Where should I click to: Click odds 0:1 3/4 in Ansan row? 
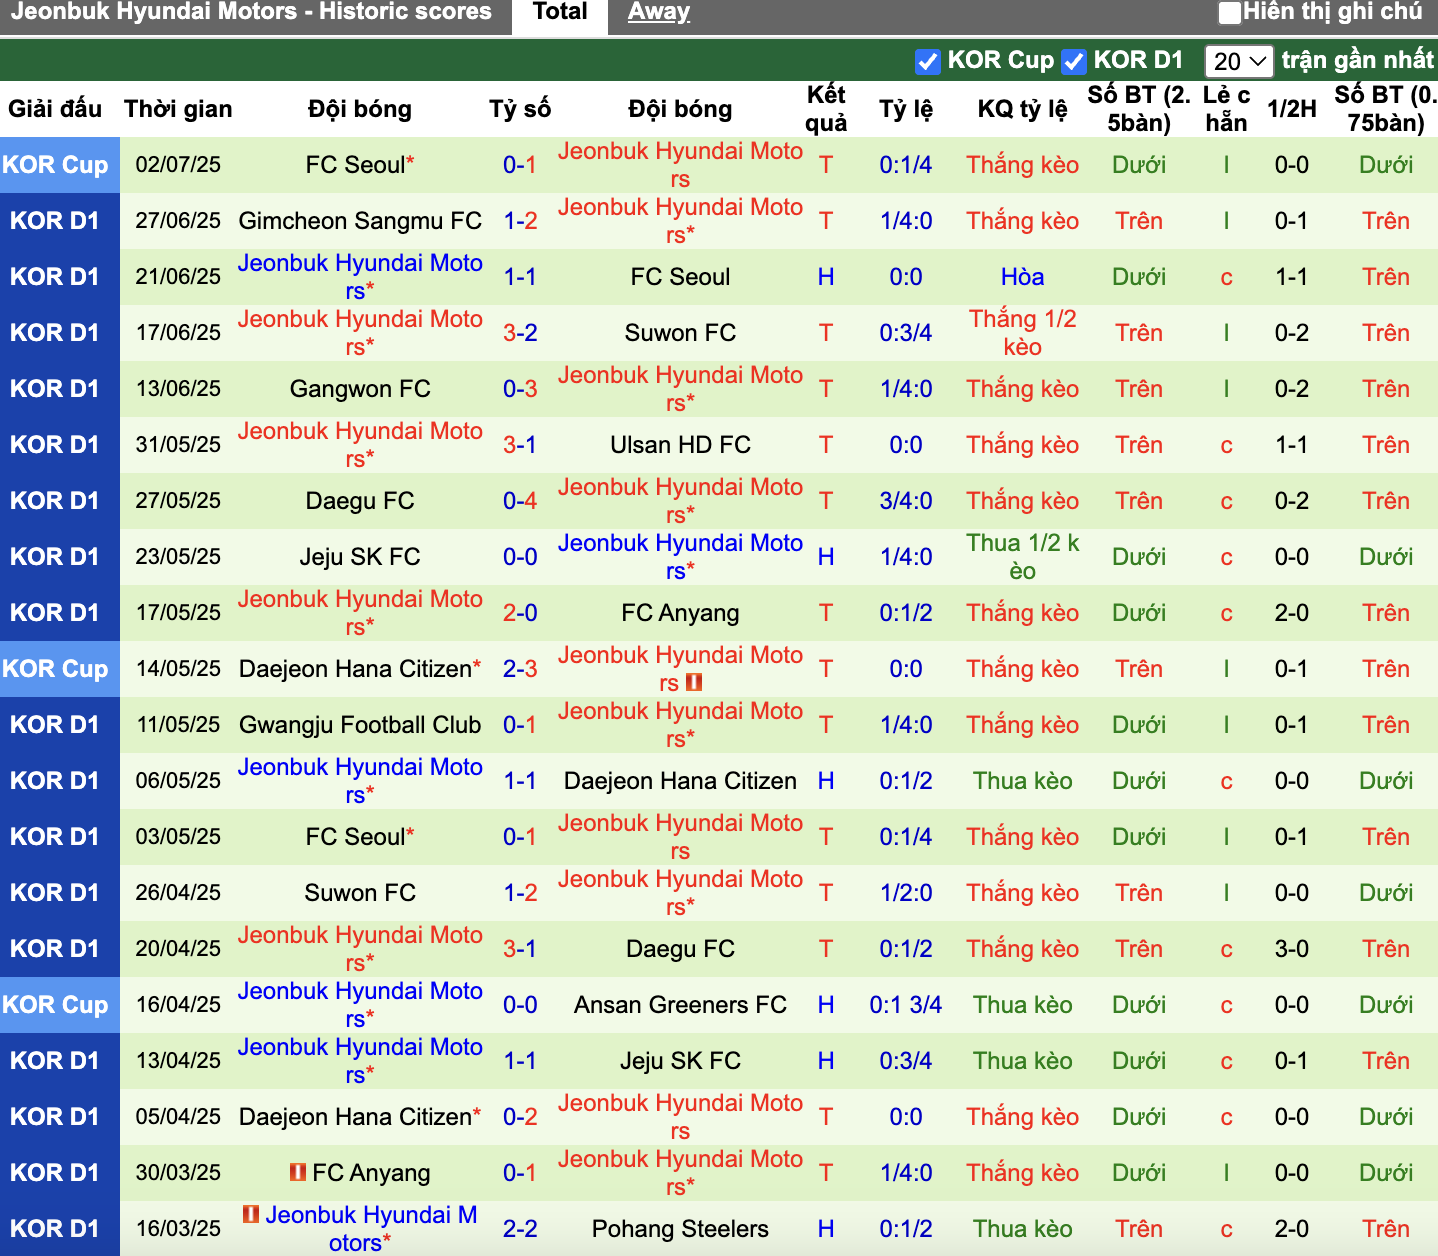(906, 1005)
